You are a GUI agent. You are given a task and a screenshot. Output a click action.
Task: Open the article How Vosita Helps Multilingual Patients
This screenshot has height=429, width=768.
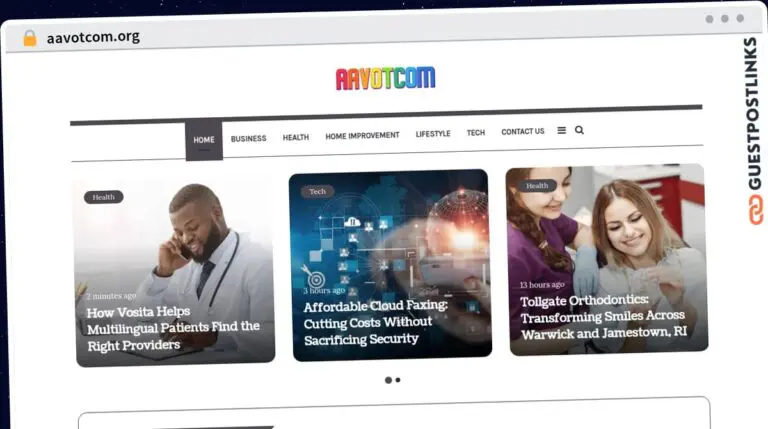(x=173, y=328)
